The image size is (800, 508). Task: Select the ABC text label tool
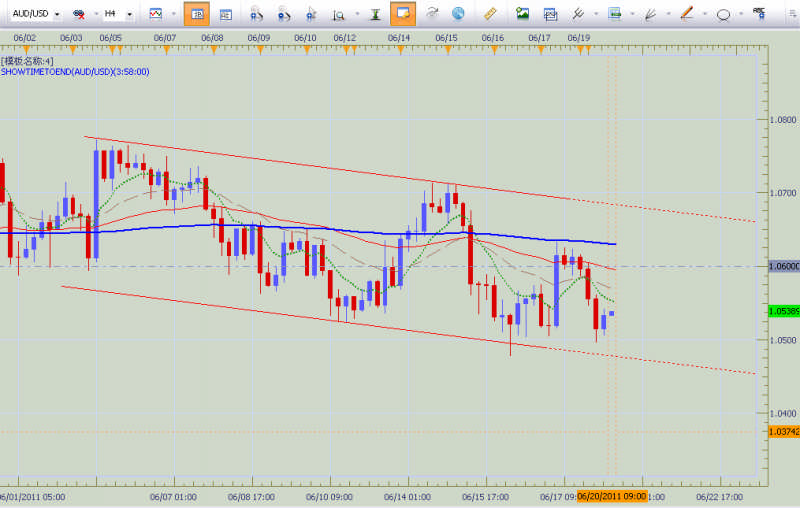pyautogui.click(x=760, y=14)
